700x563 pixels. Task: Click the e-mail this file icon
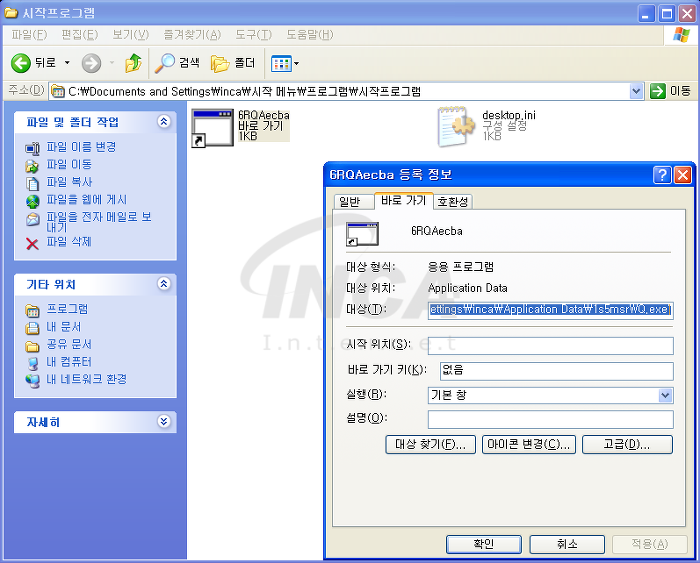33,219
